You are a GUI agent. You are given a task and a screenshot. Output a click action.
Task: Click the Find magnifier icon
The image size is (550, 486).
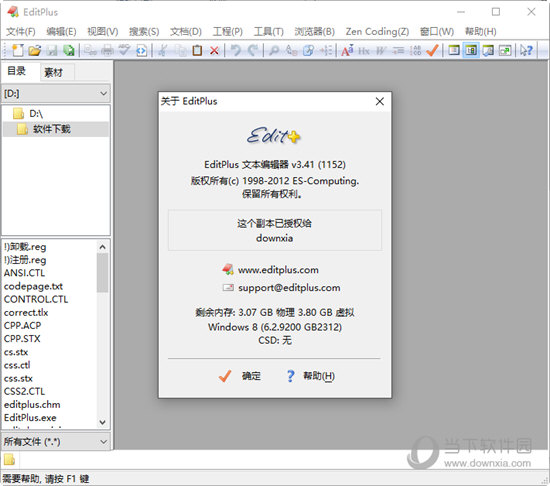(274, 50)
